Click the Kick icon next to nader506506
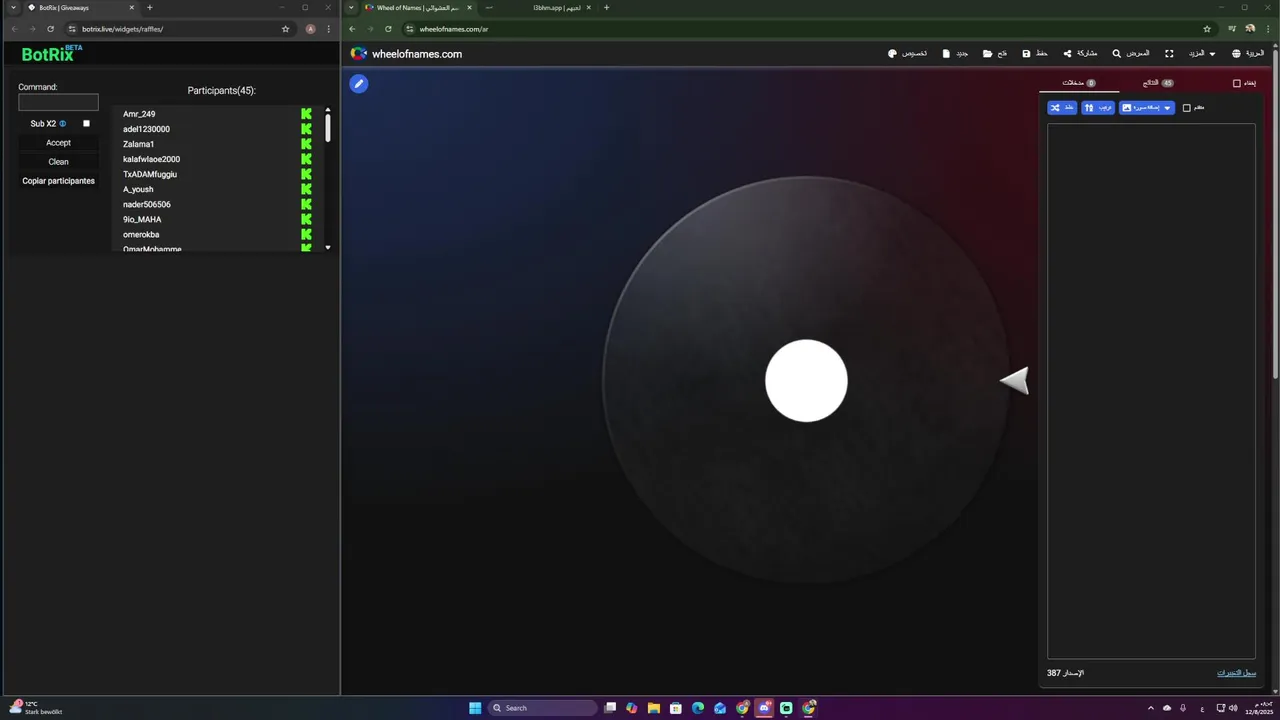1280x720 pixels. (307, 204)
